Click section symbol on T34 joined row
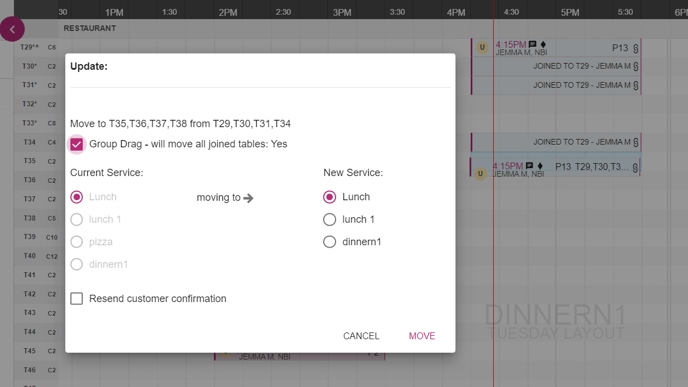 pos(636,142)
